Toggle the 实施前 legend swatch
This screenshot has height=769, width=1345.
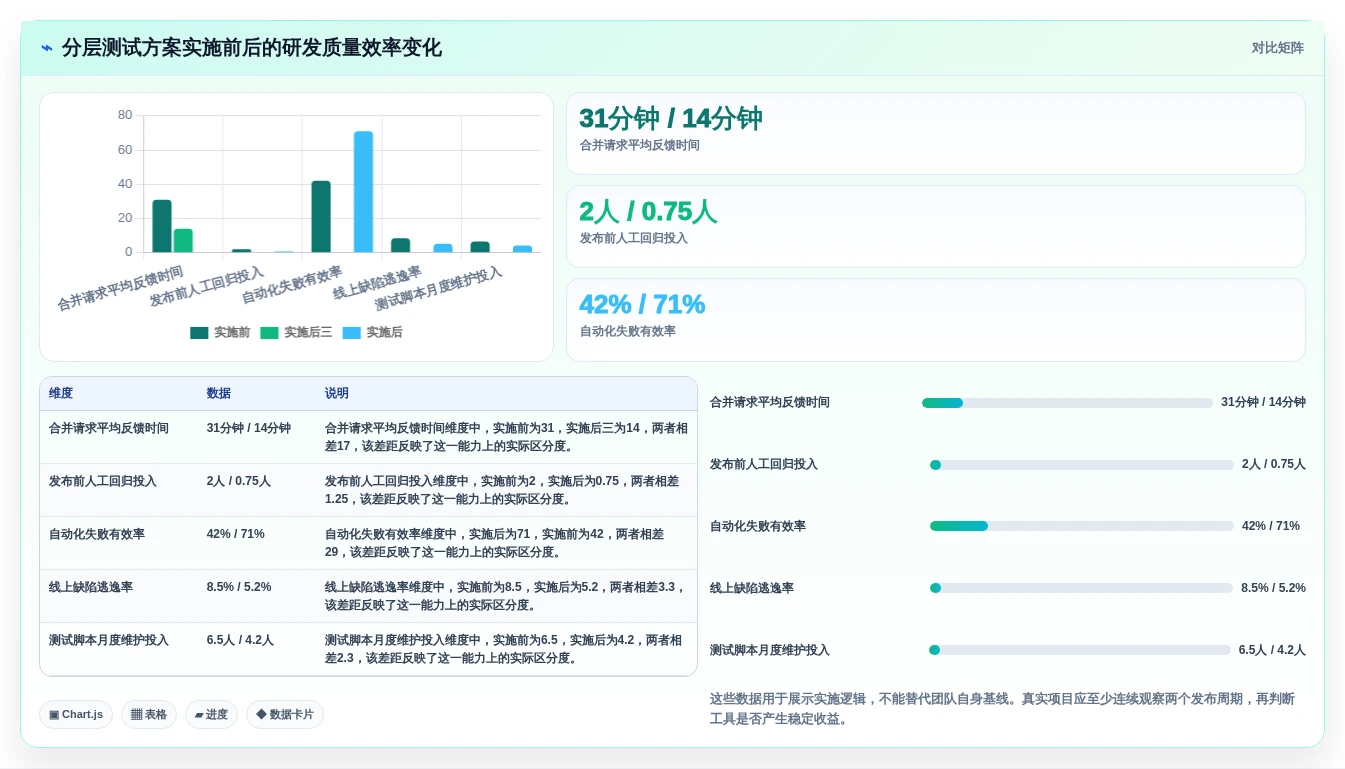tap(199, 333)
